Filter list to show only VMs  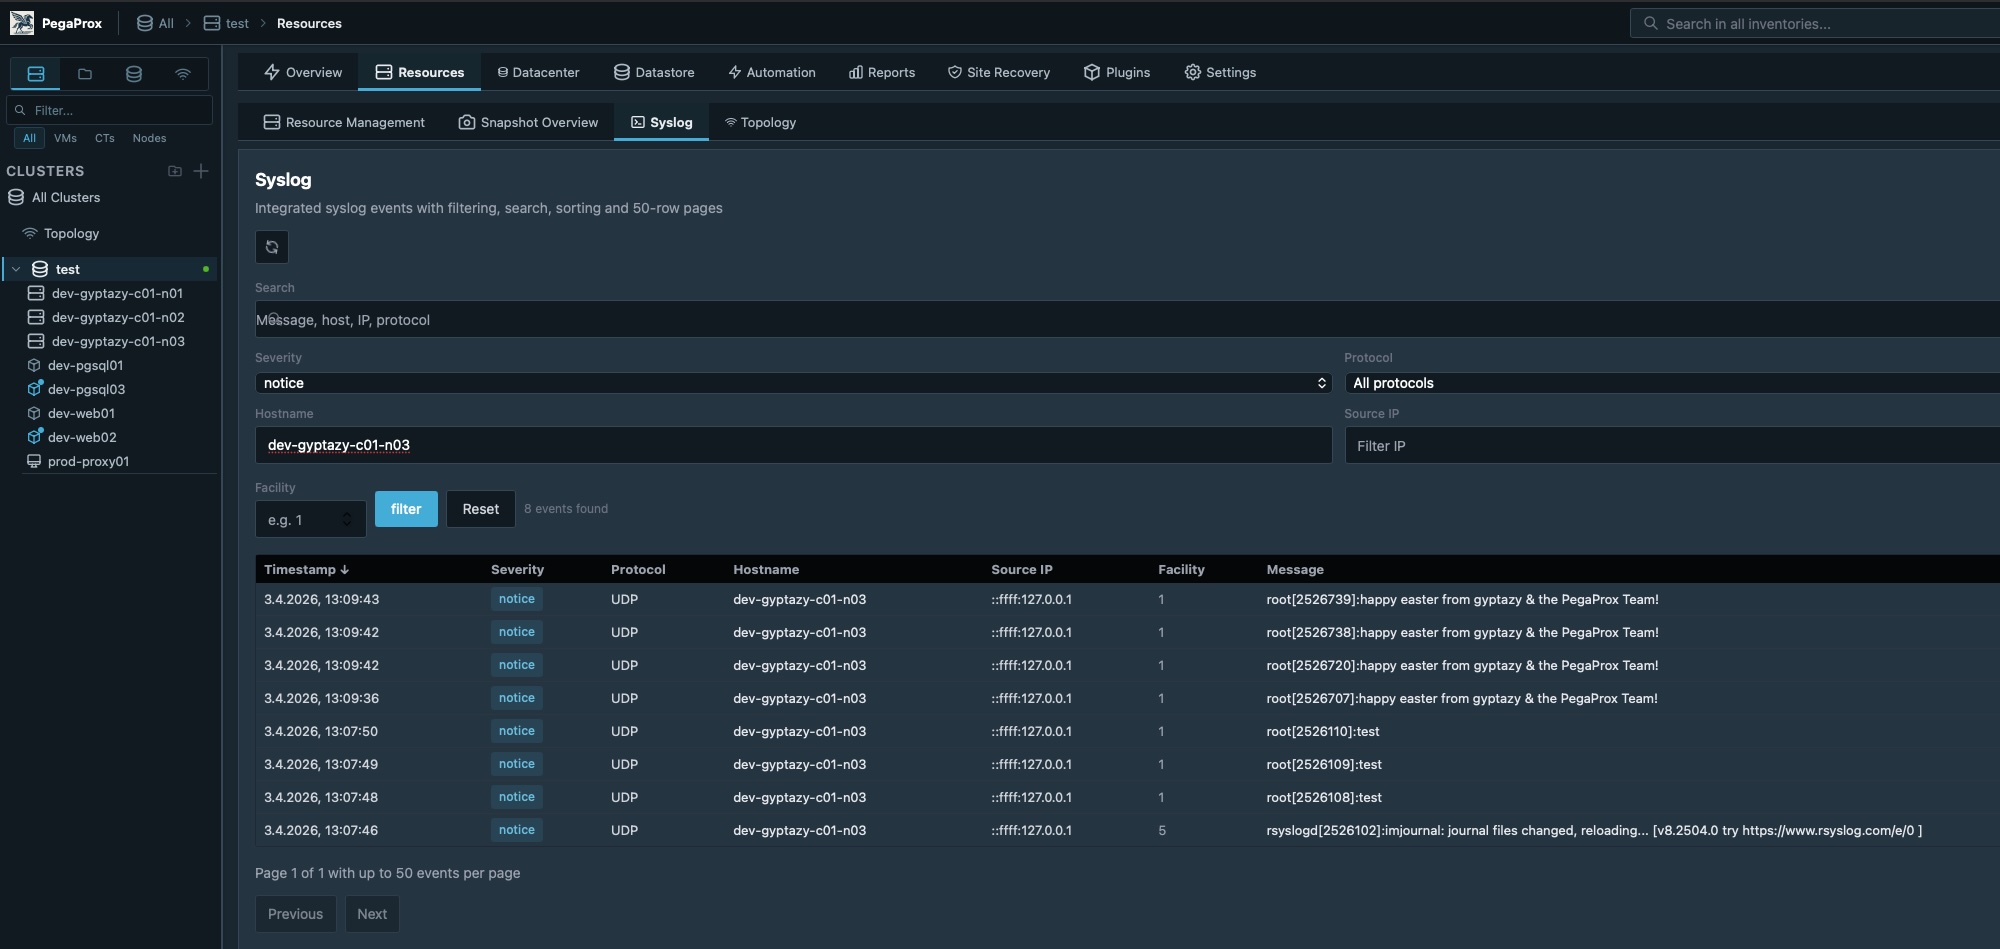click(65, 138)
